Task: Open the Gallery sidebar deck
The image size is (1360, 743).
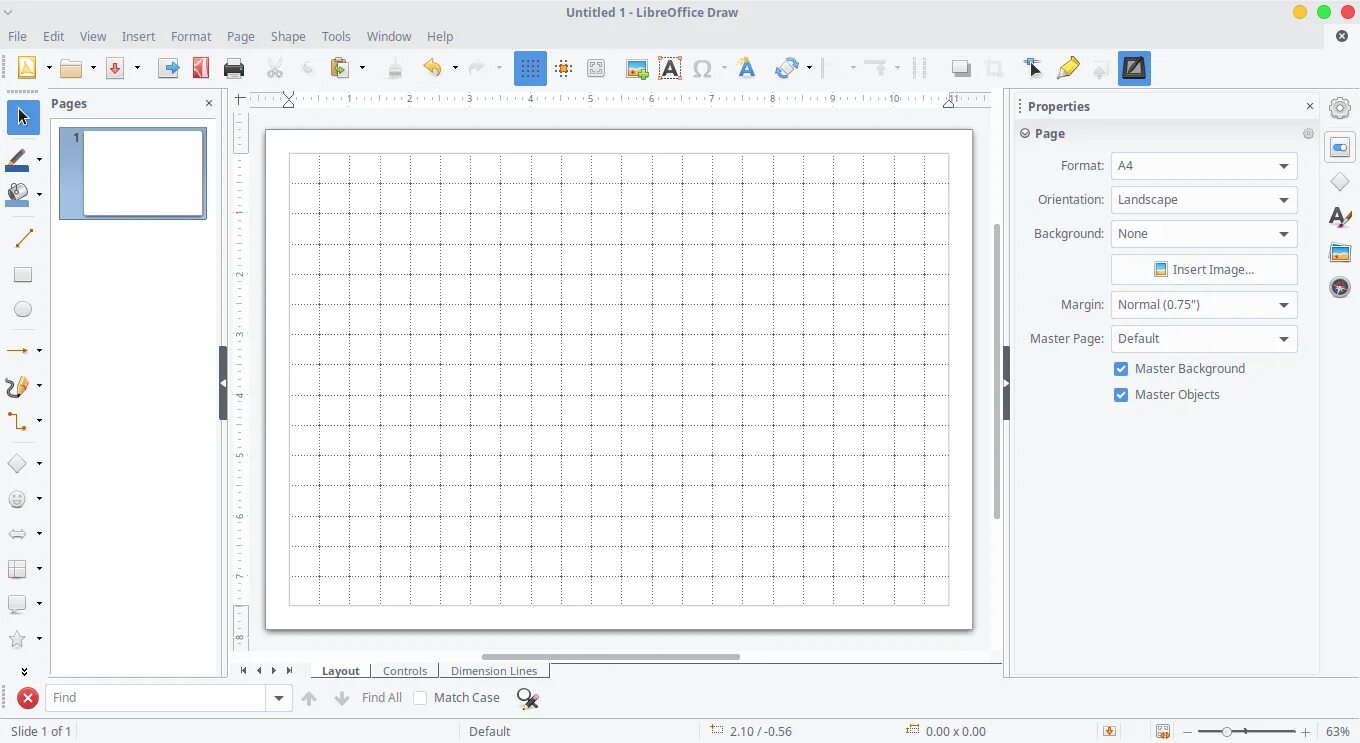Action: point(1340,252)
